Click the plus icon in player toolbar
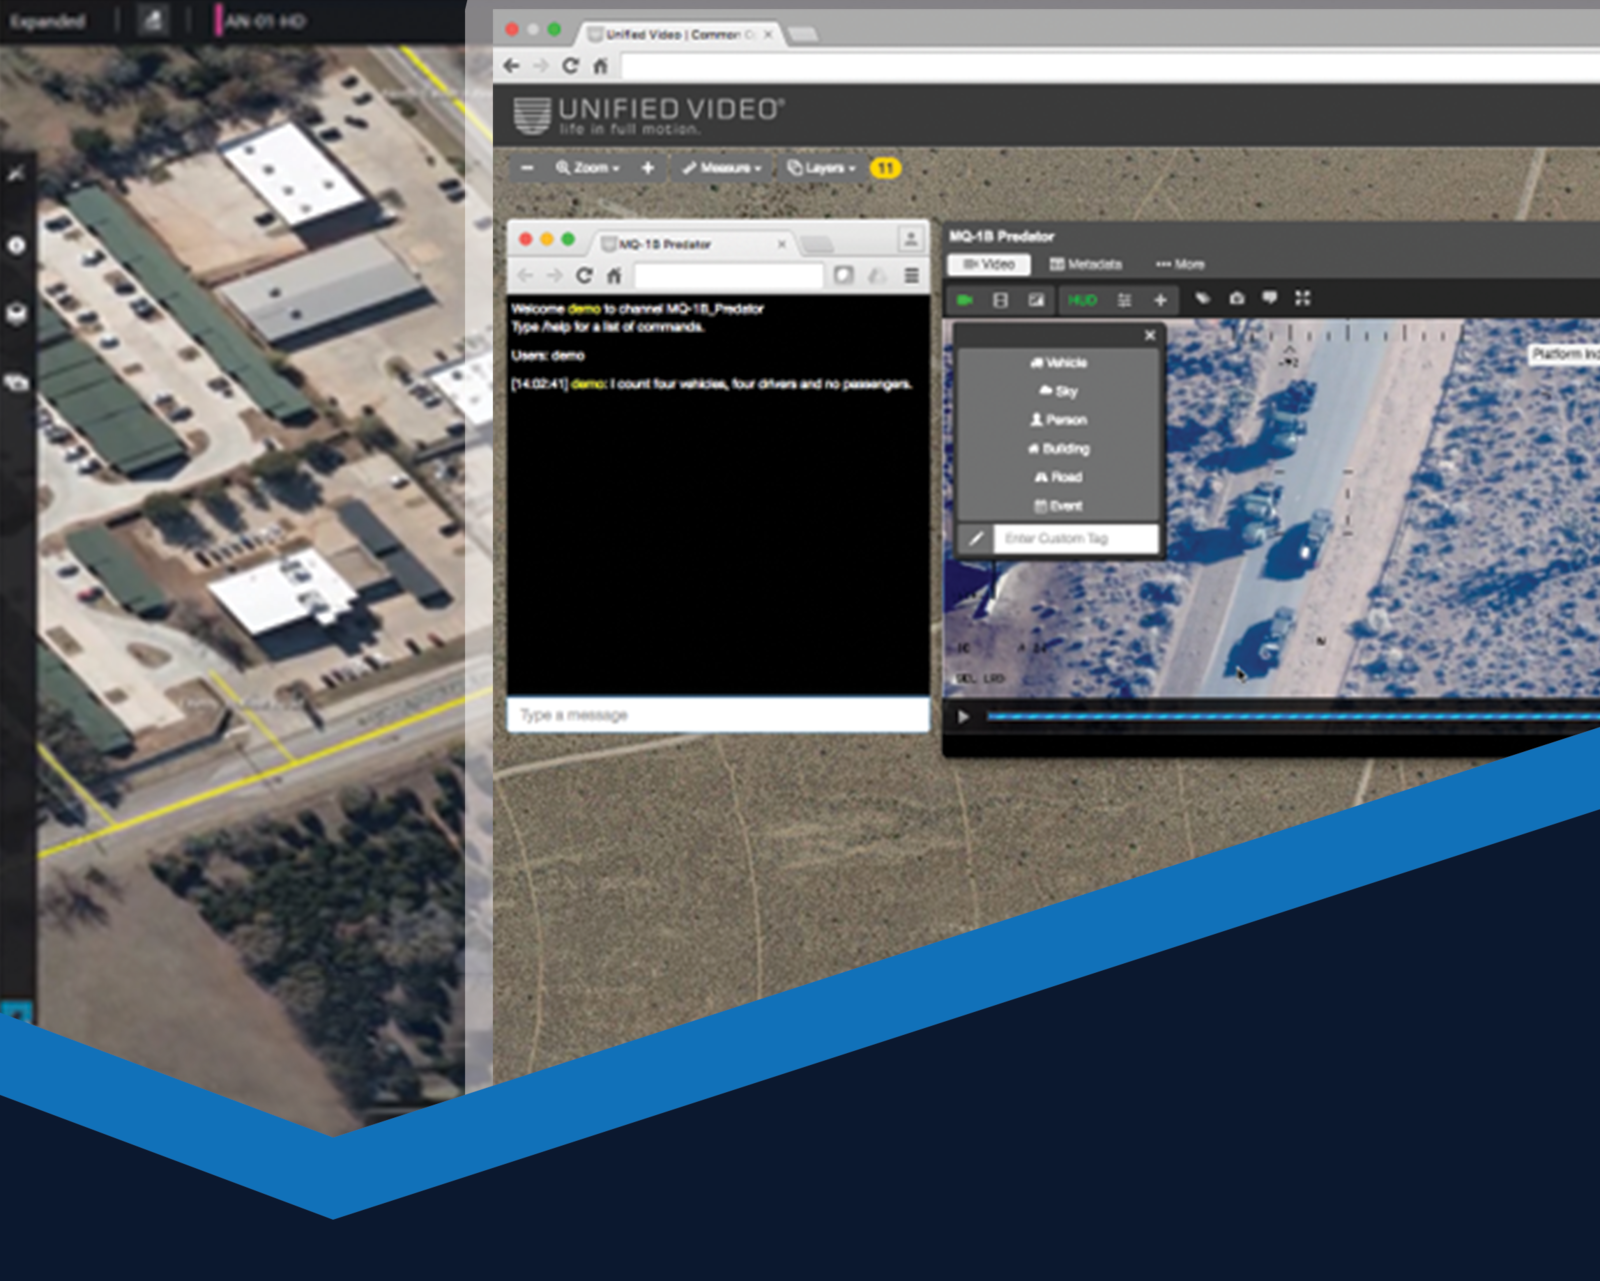This screenshot has height=1281, width=1600. click(1160, 299)
